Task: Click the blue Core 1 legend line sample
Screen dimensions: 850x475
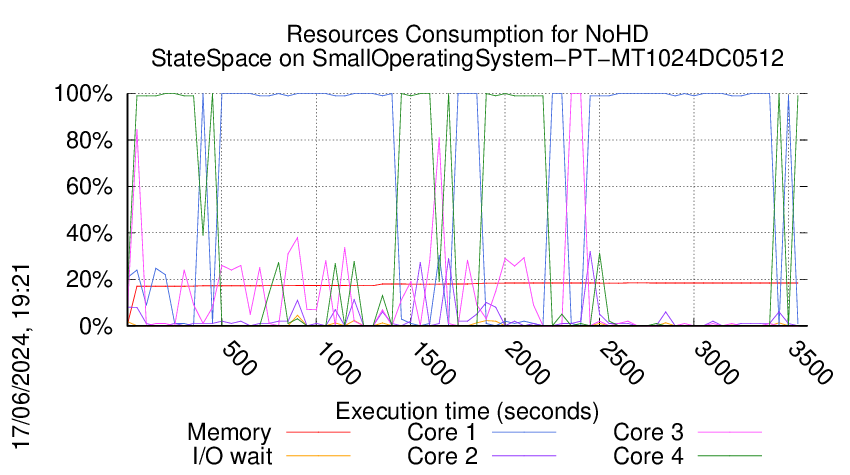Action: [524, 432]
